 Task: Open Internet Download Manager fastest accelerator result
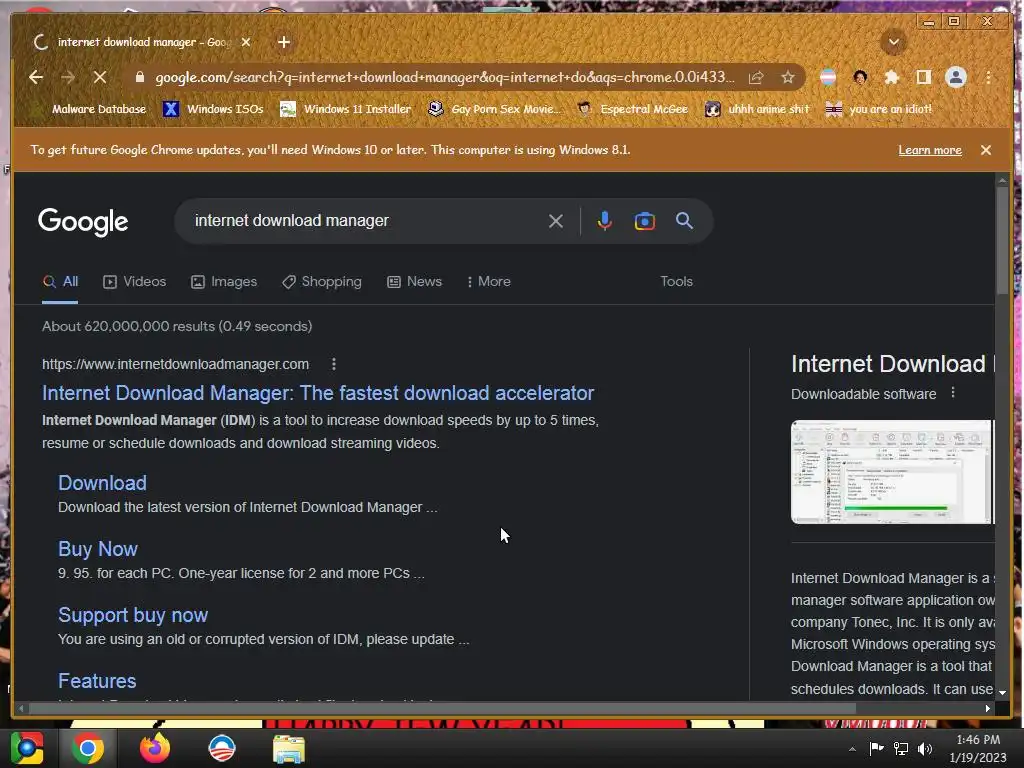pyautogui.click(x=318, y=393)
